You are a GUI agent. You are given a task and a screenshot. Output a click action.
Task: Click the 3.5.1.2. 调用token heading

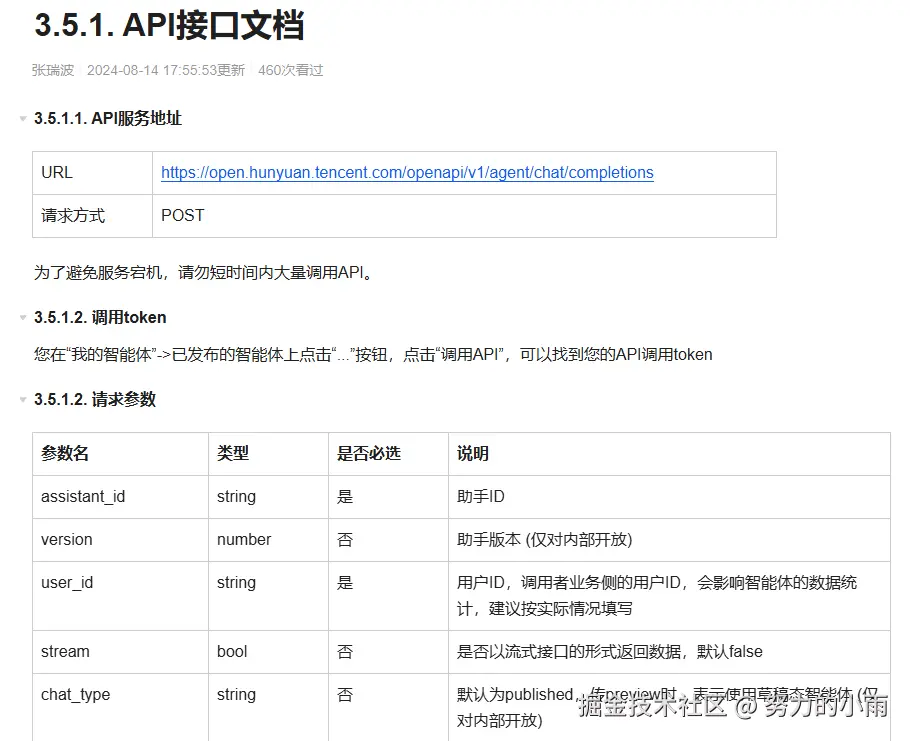click(x=100, y=317)
